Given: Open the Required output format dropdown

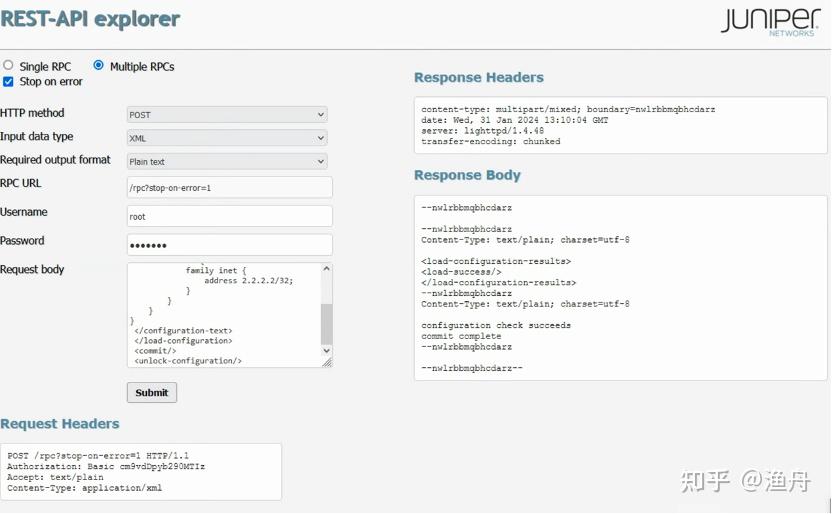Looking at the screenshot, I should (x=228, y=161).
